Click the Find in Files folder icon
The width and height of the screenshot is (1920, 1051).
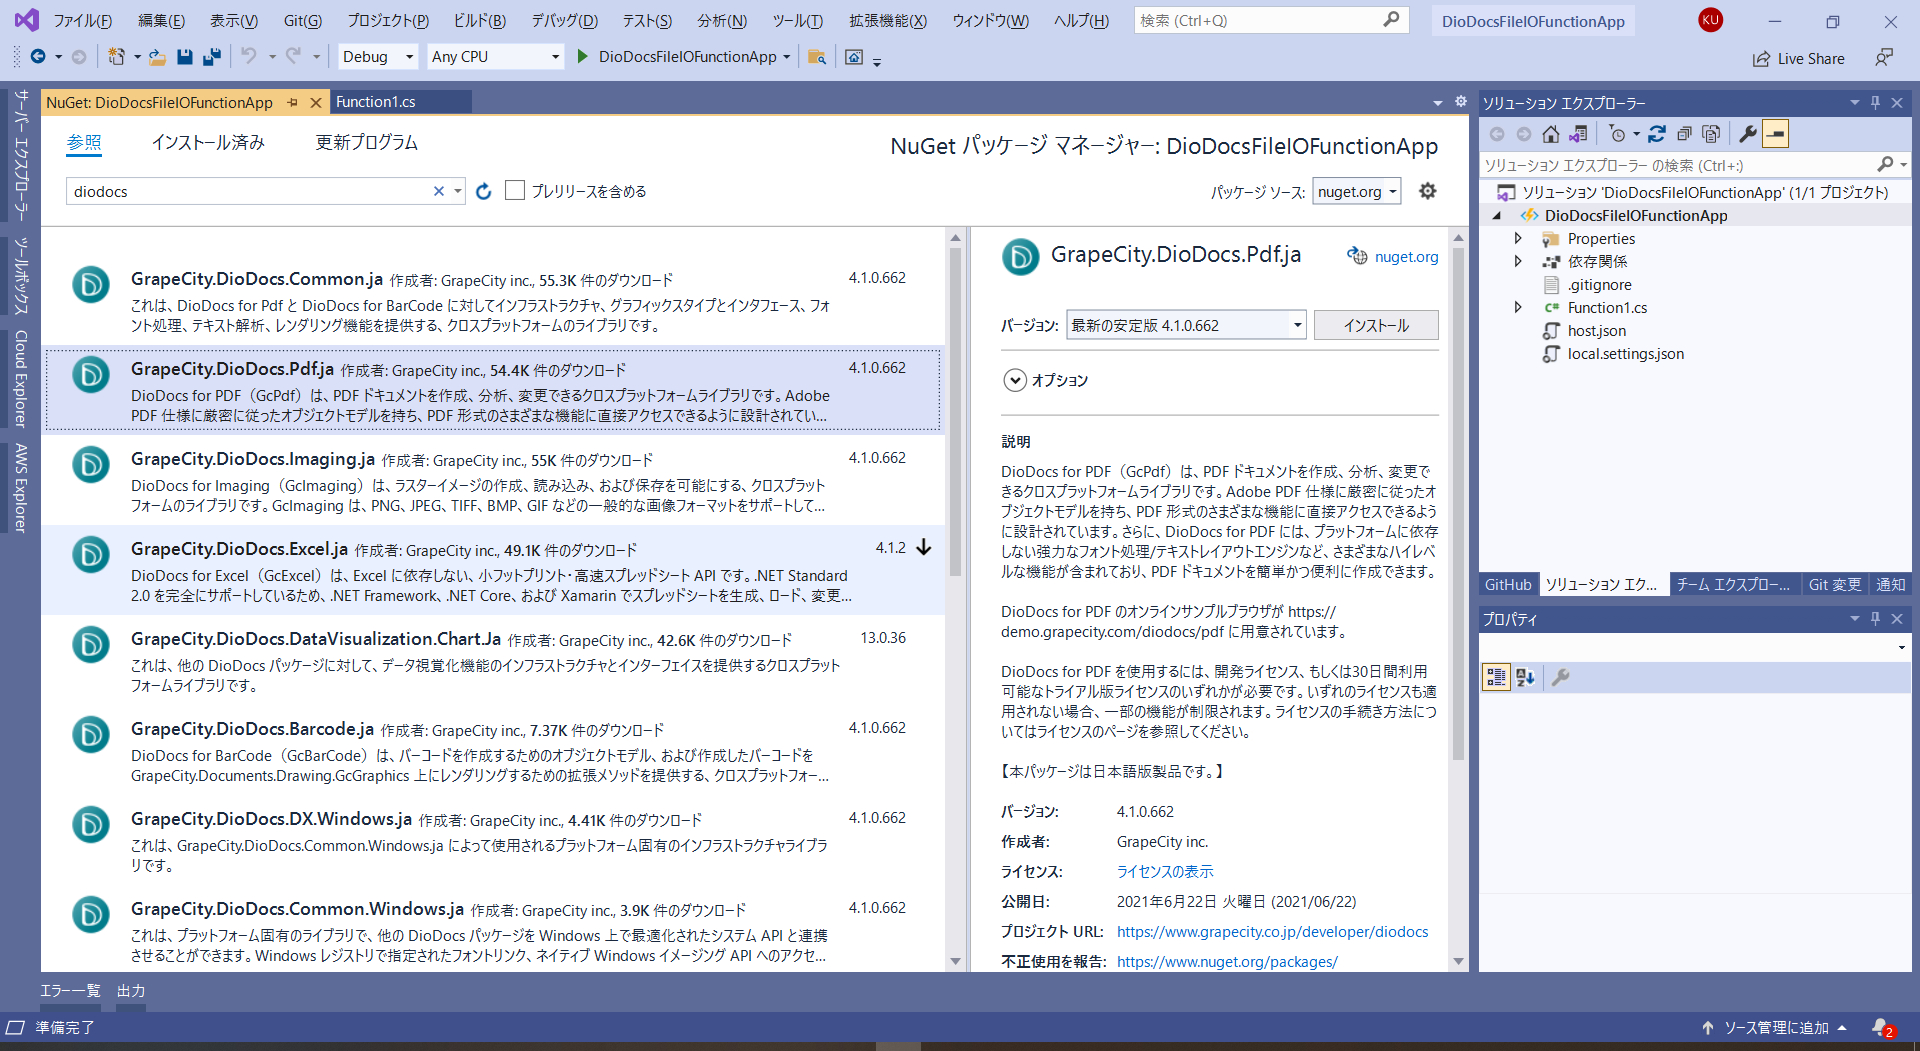click(817, 57)
